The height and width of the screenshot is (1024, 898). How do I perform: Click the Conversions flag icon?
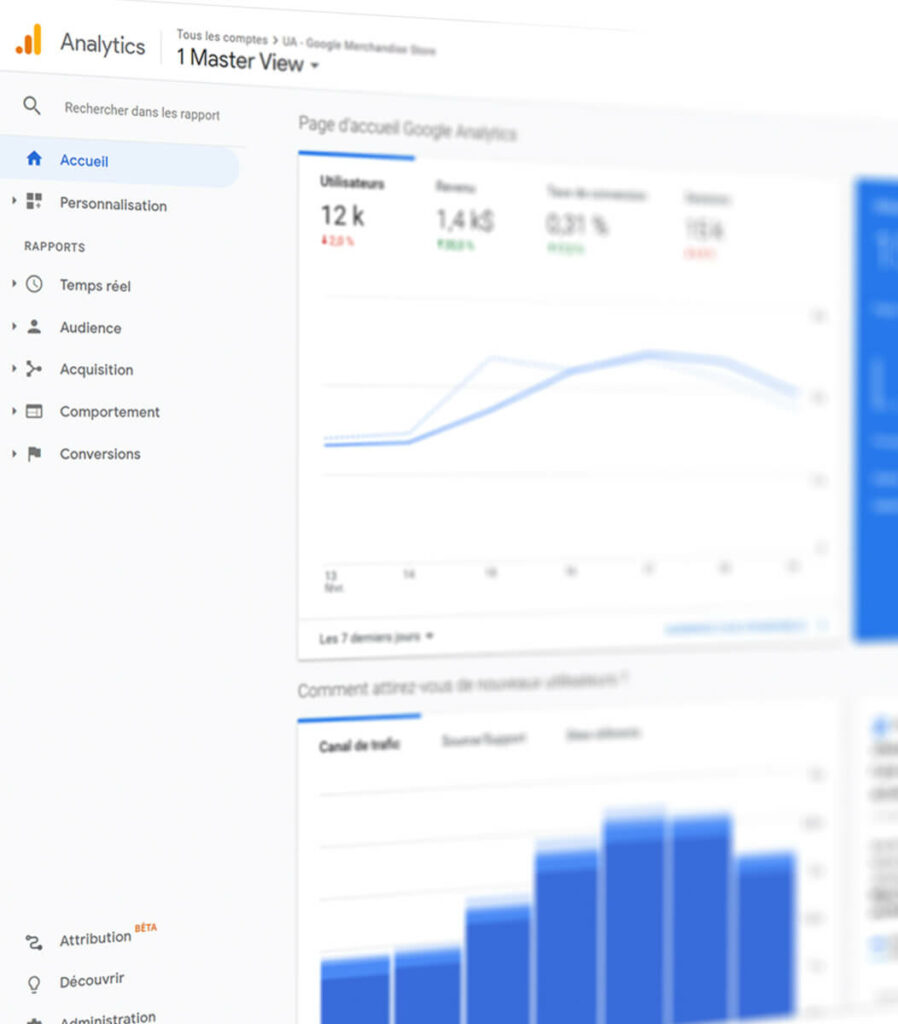(x=34, y=453)
